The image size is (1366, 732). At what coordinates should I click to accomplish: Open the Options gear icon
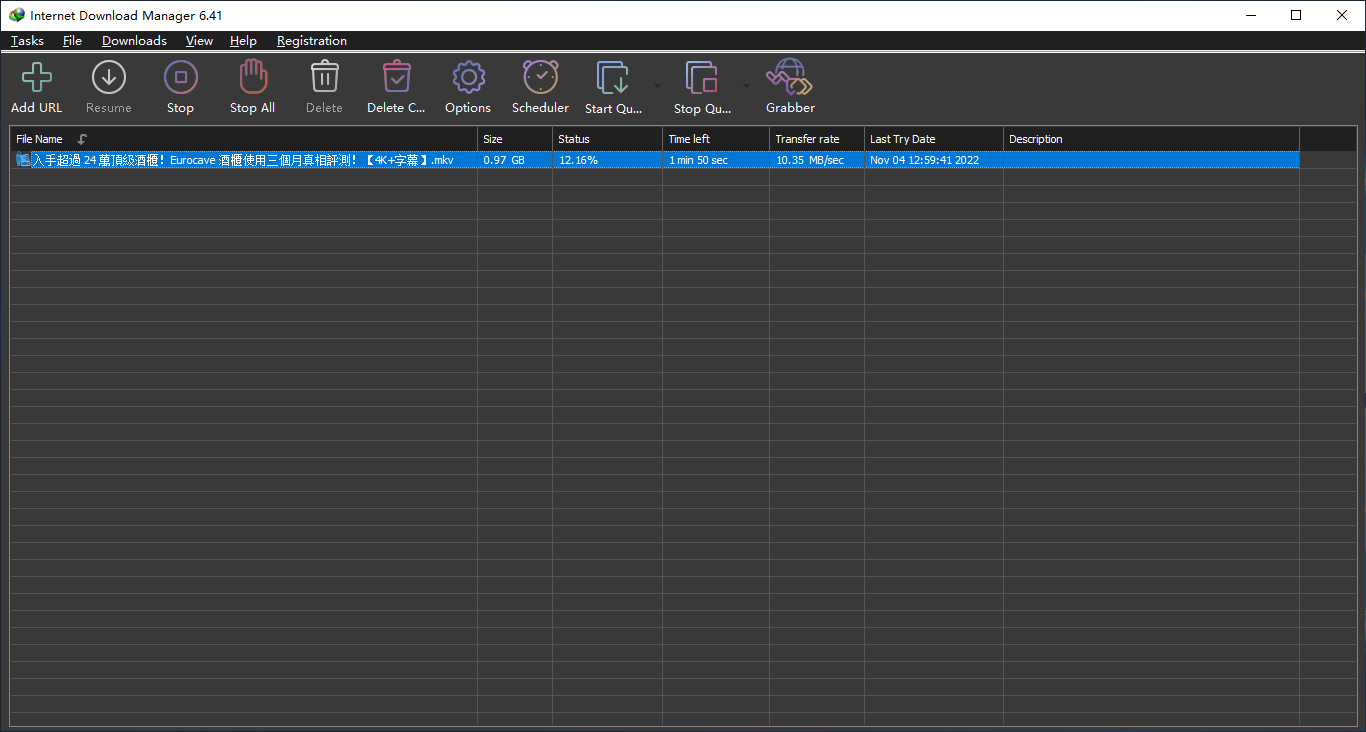pos(468,78)
